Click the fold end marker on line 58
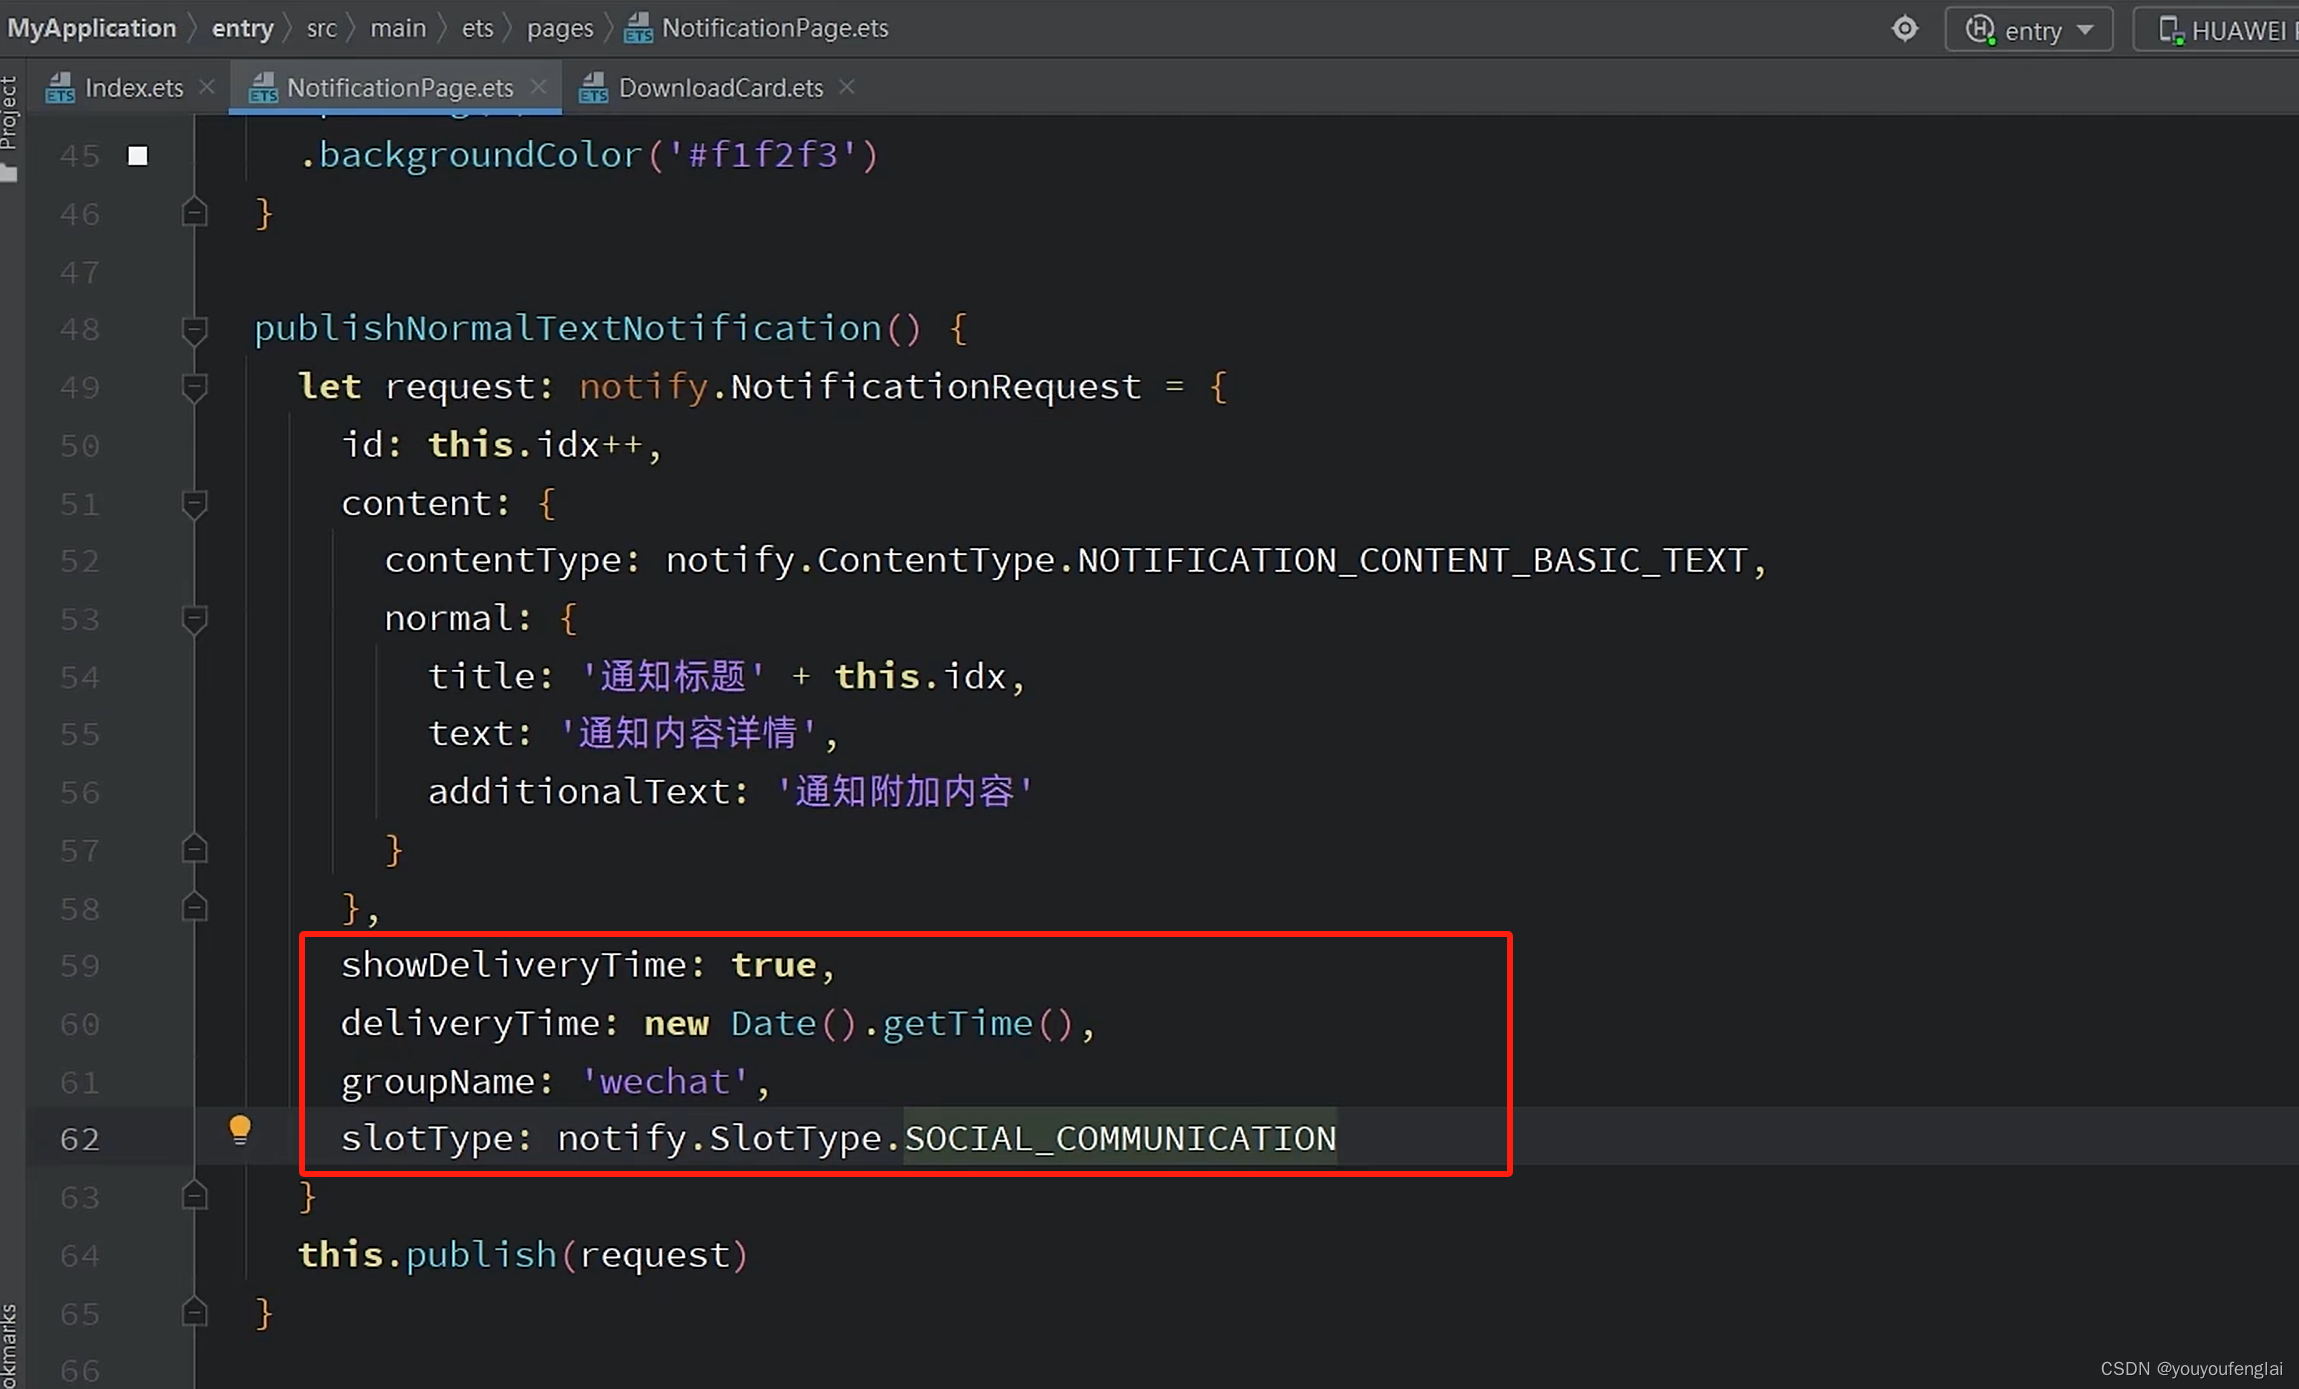The image size is (2299, 1389). click(x=195, y=907)
